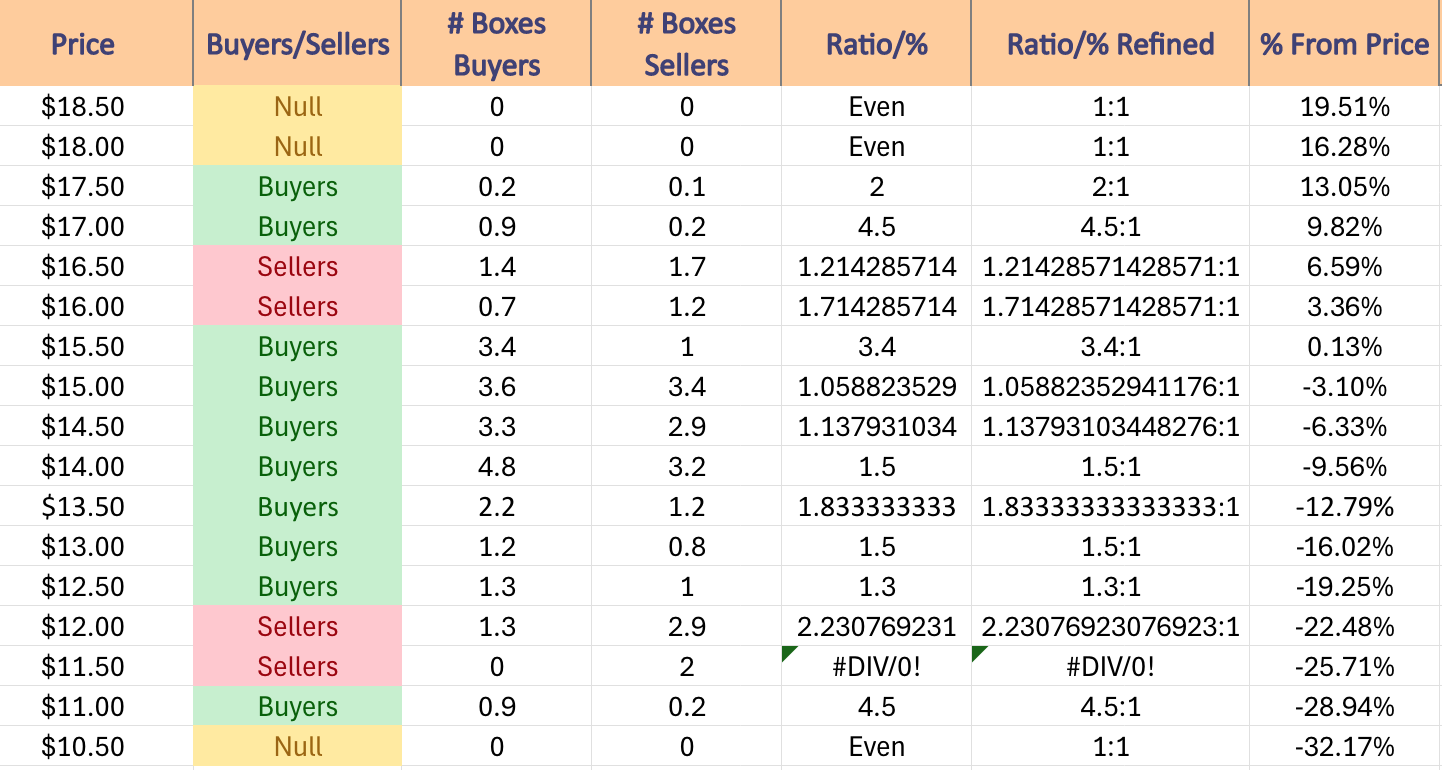The height and width of the screenshot is (770, 1442).
Task: Click the # Boxes Buyers header cell
Action: click(497, 43)
